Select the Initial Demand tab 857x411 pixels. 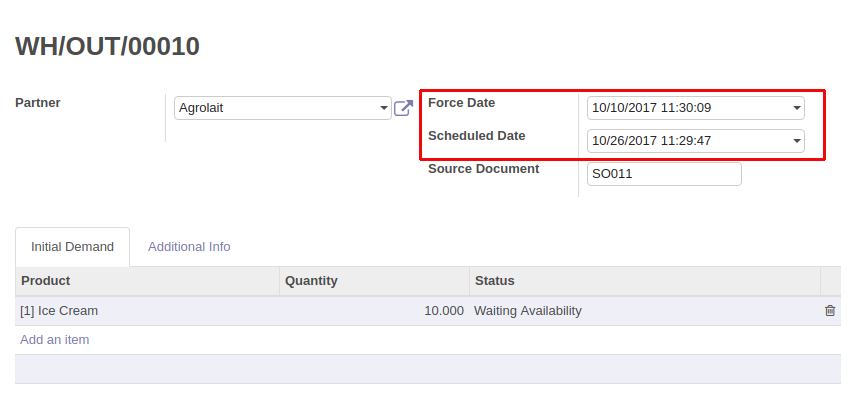pos(72,246)
